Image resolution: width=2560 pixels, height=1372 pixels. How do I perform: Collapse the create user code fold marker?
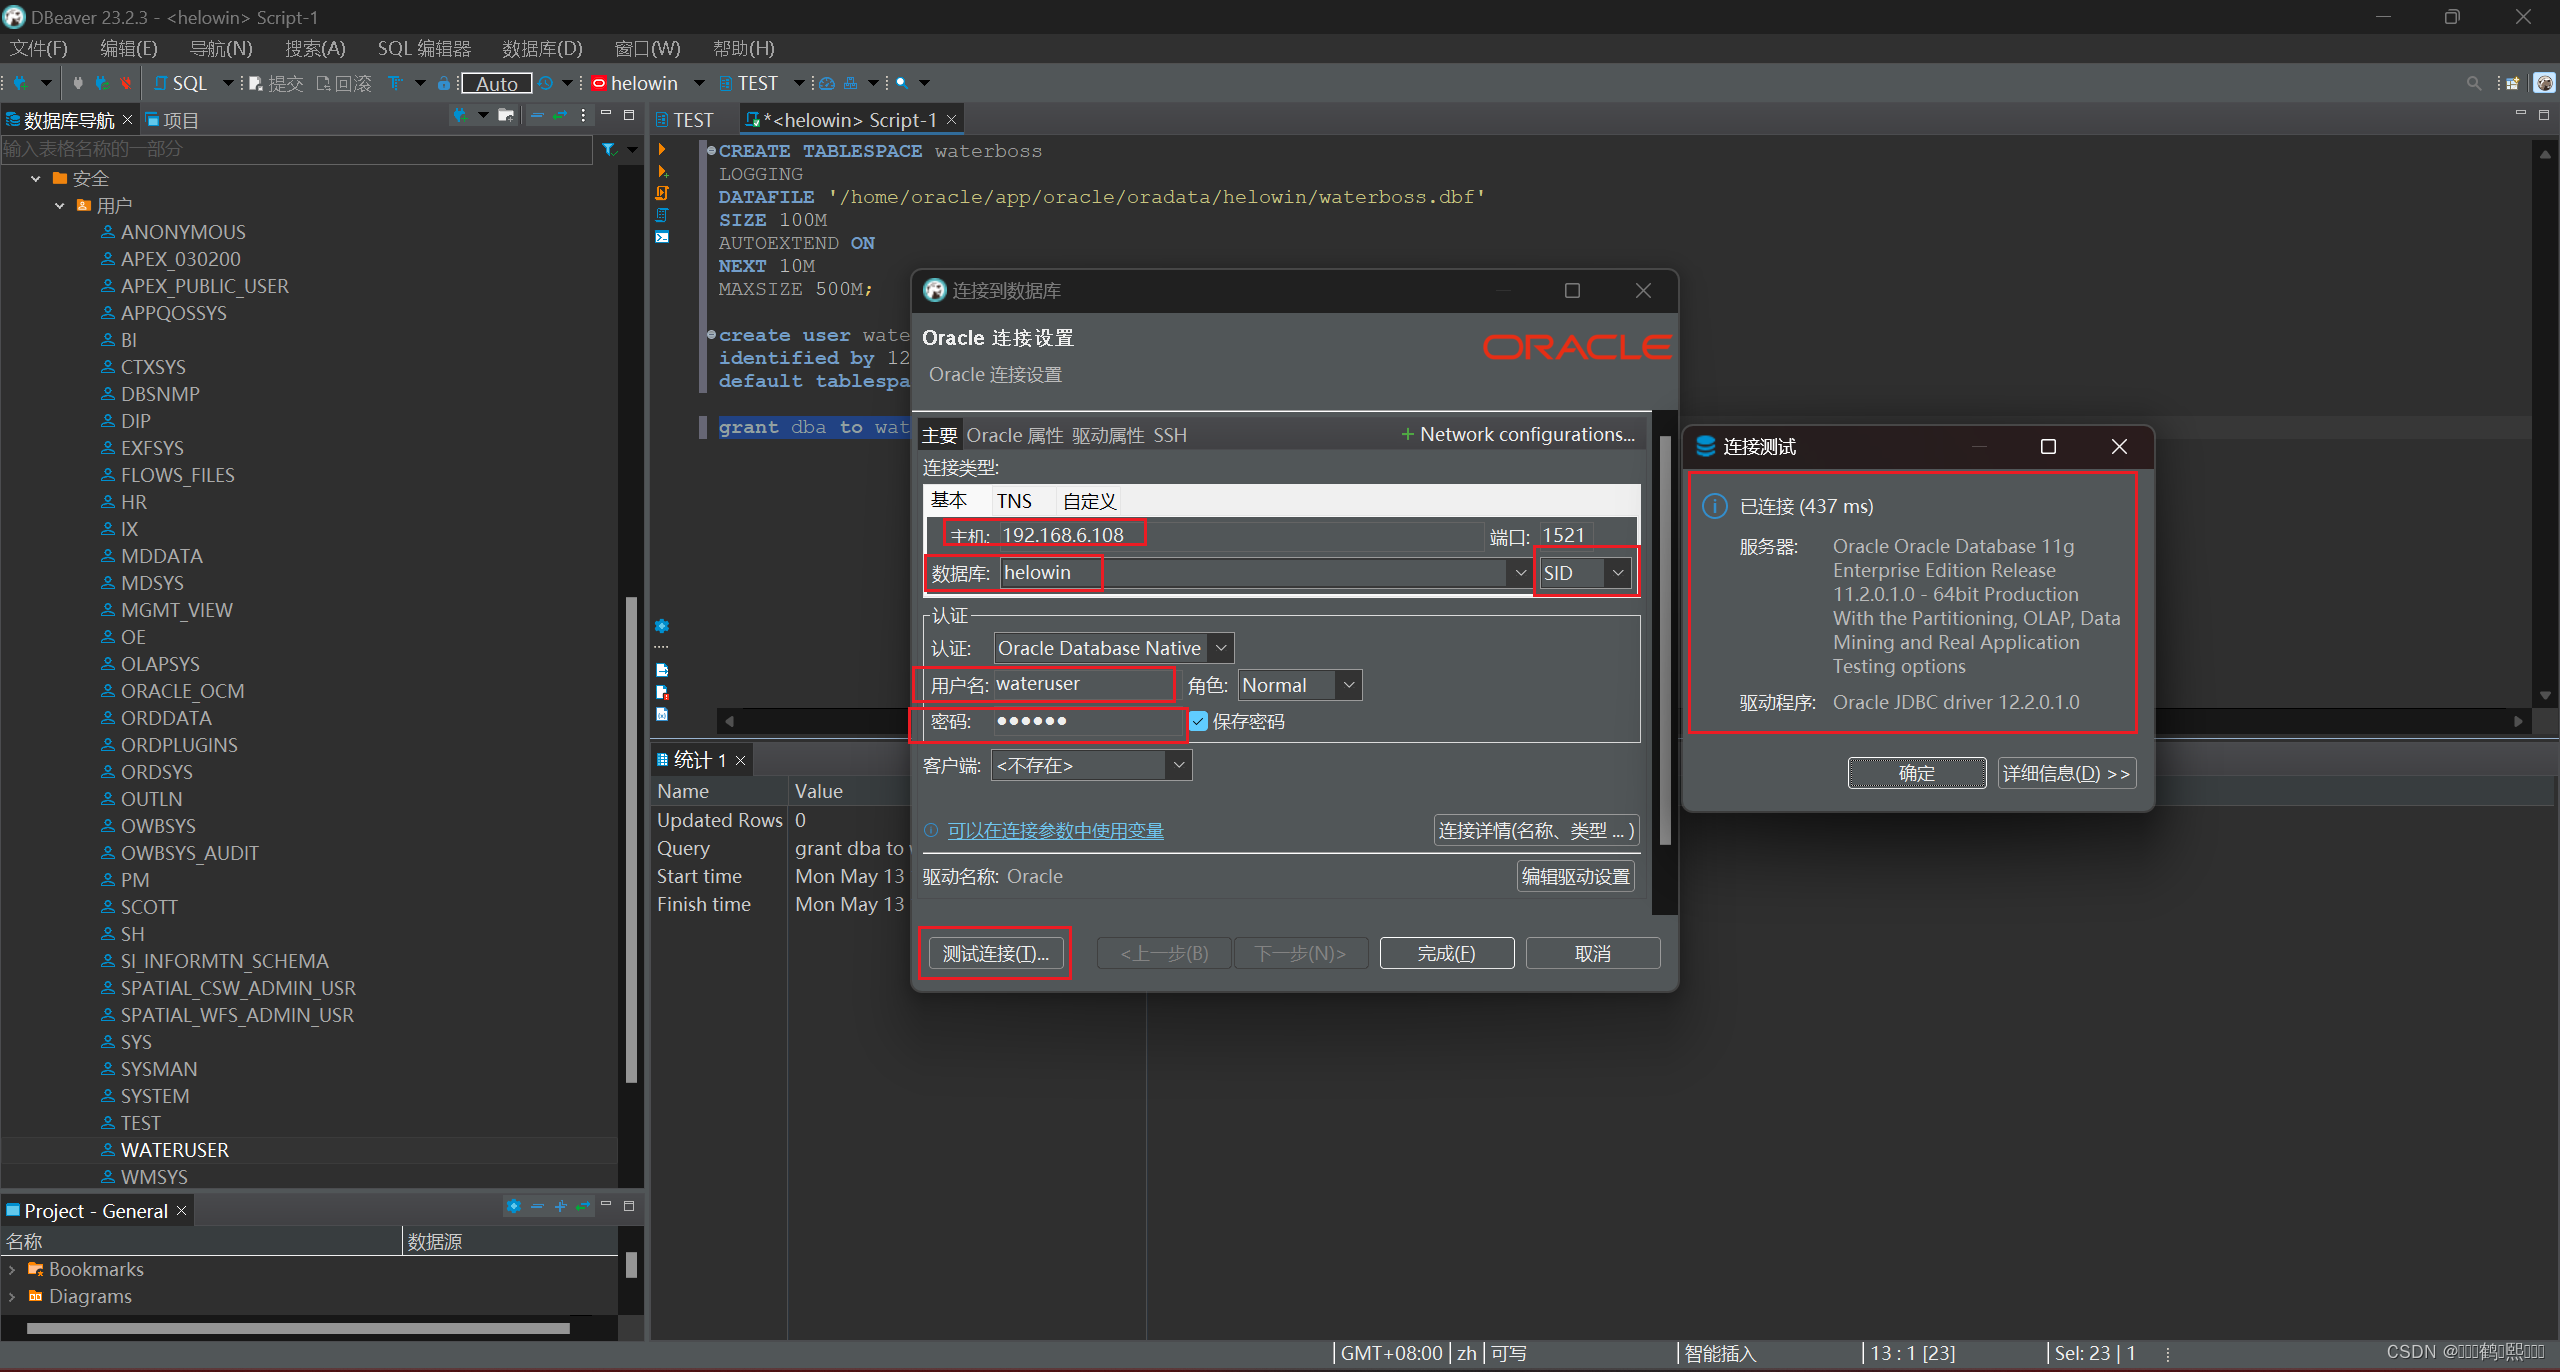[x=711, y=334]
